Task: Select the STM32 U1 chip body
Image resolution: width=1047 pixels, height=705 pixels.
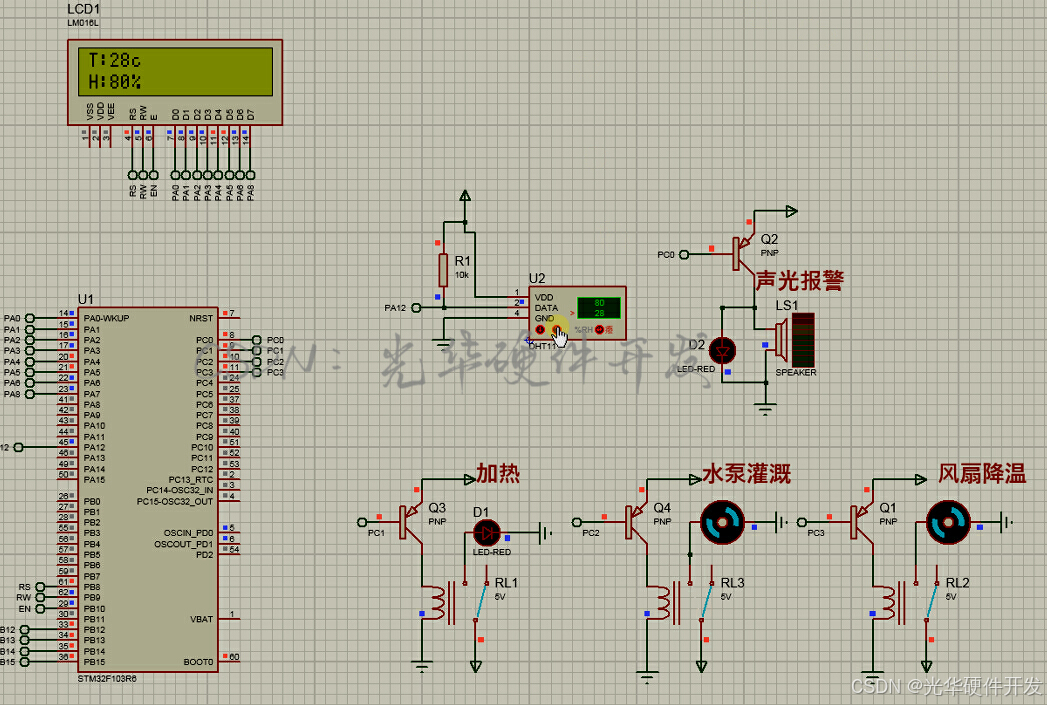Action: click(148, 489)
